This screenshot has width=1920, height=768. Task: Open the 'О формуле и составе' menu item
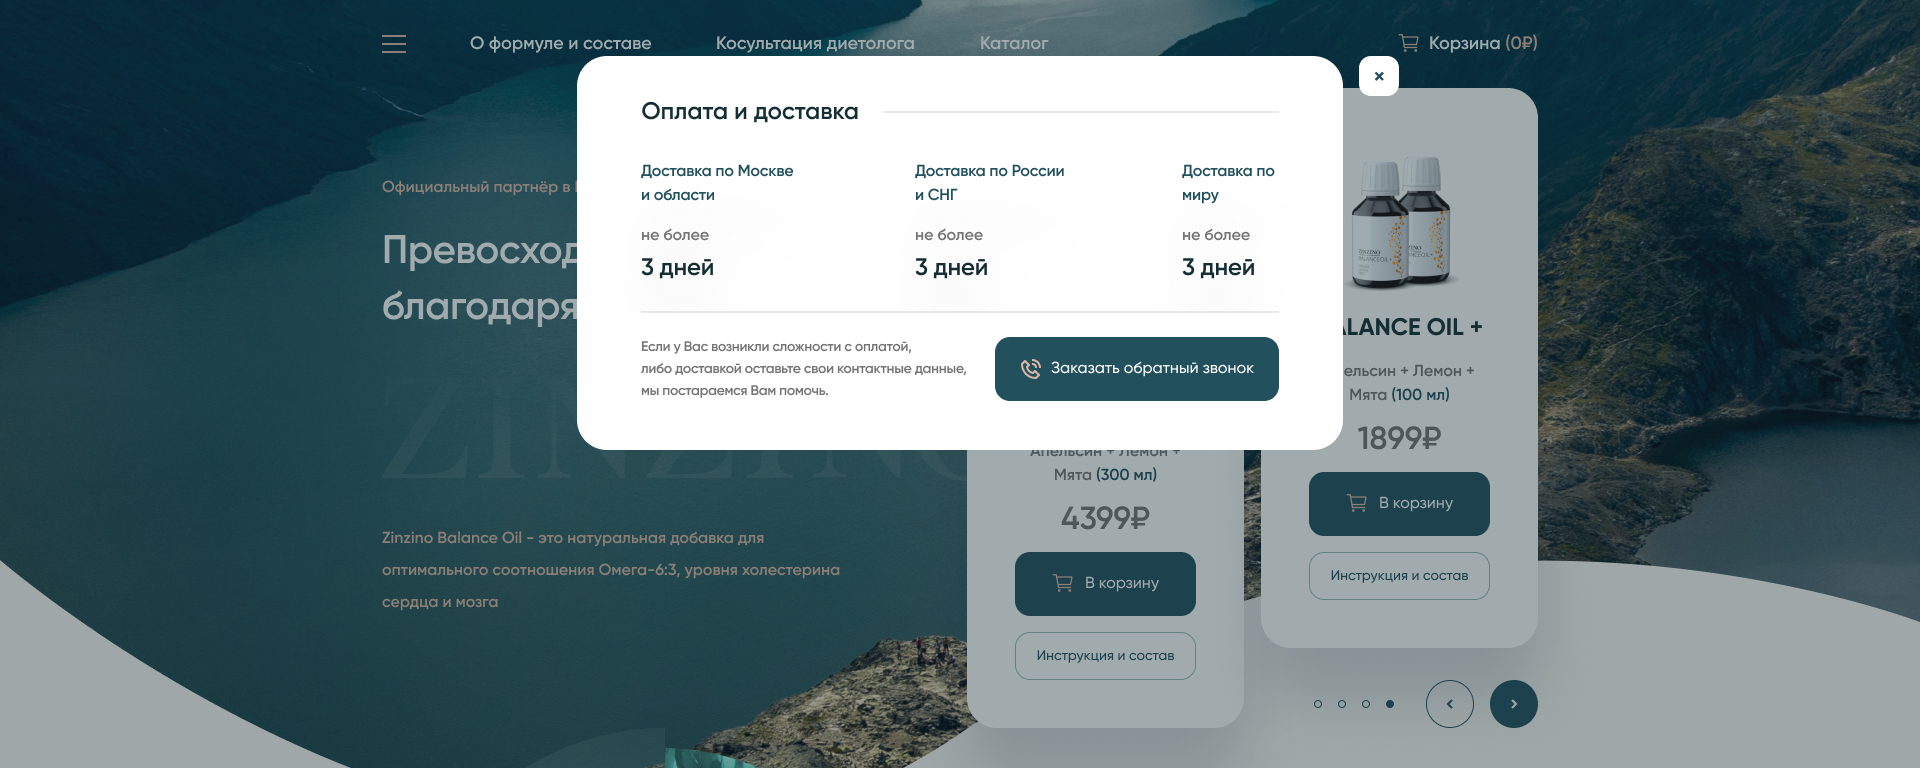coord(561,43)
